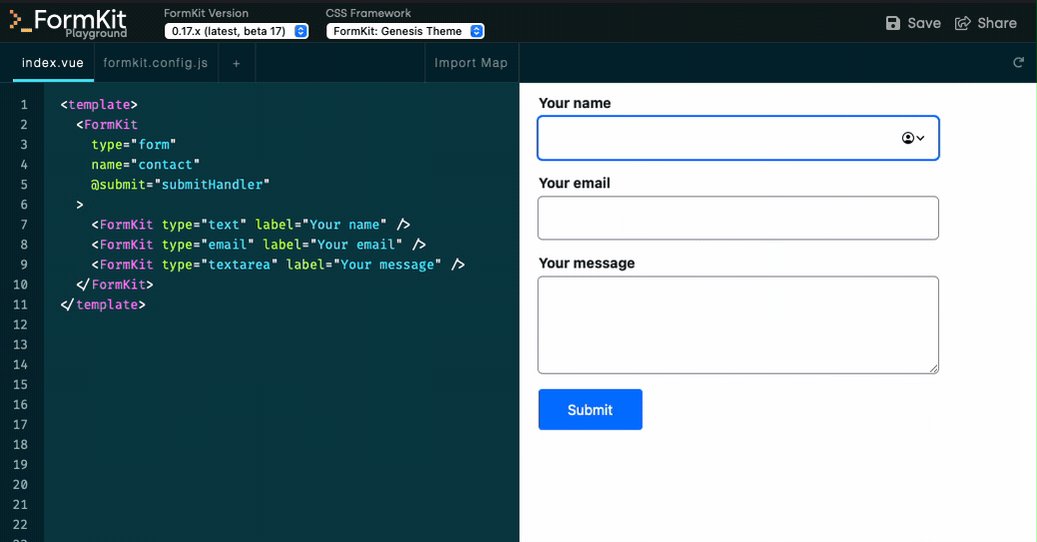Click line number 12 in gutter

click(x=21, y=325)
